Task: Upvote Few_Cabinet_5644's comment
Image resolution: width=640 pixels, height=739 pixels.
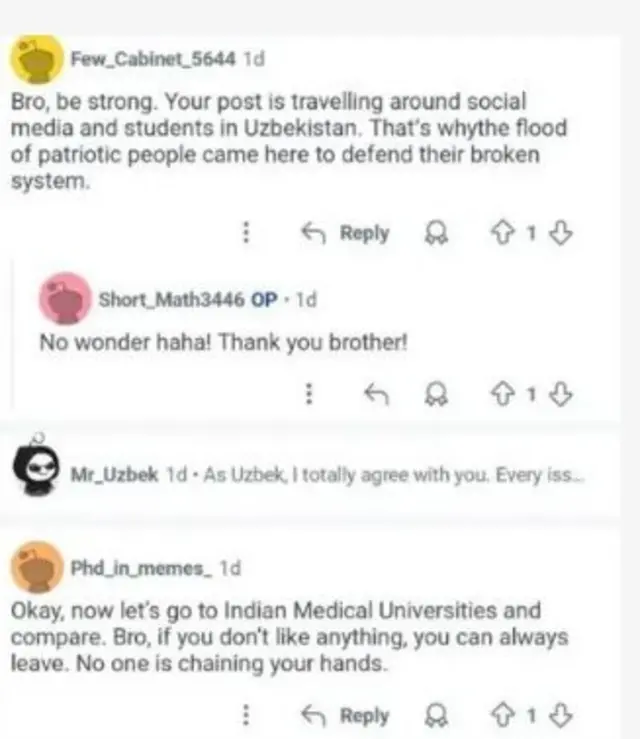Action: [x=505, y=233]
